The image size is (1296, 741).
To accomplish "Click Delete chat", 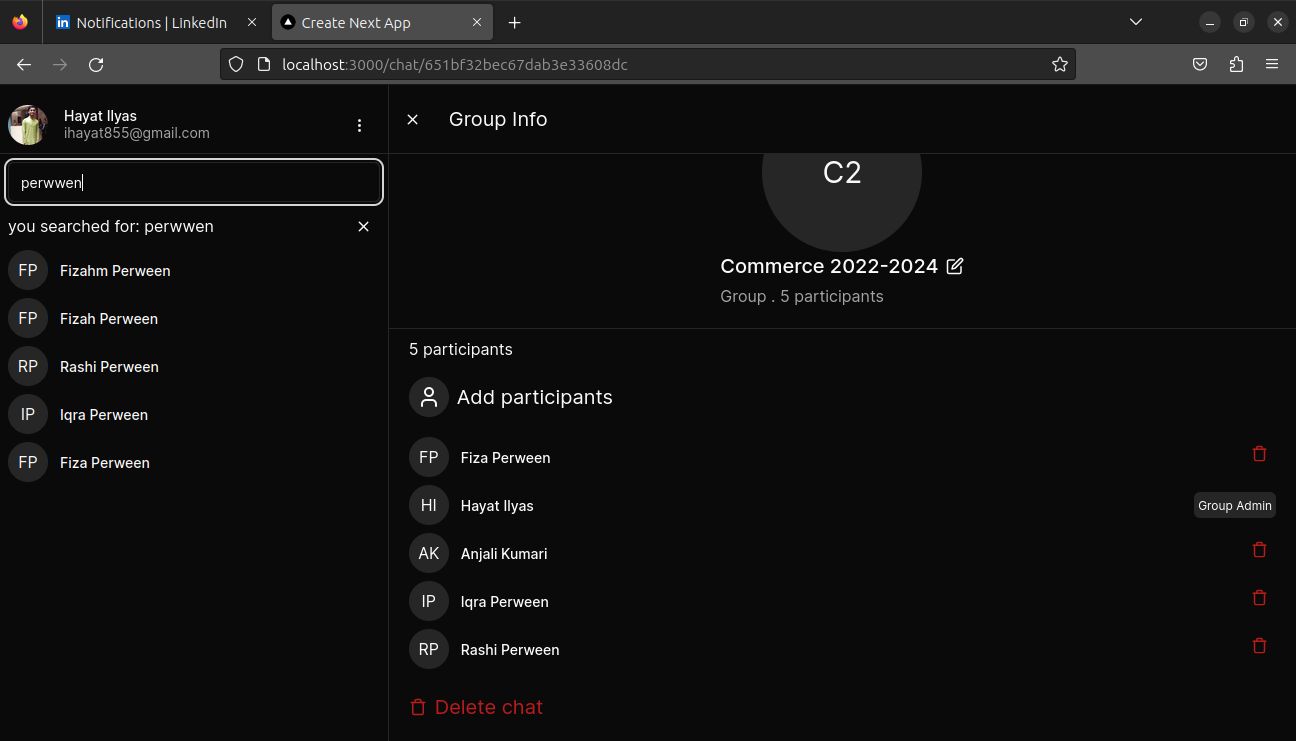I will click(x=476, y=707).
